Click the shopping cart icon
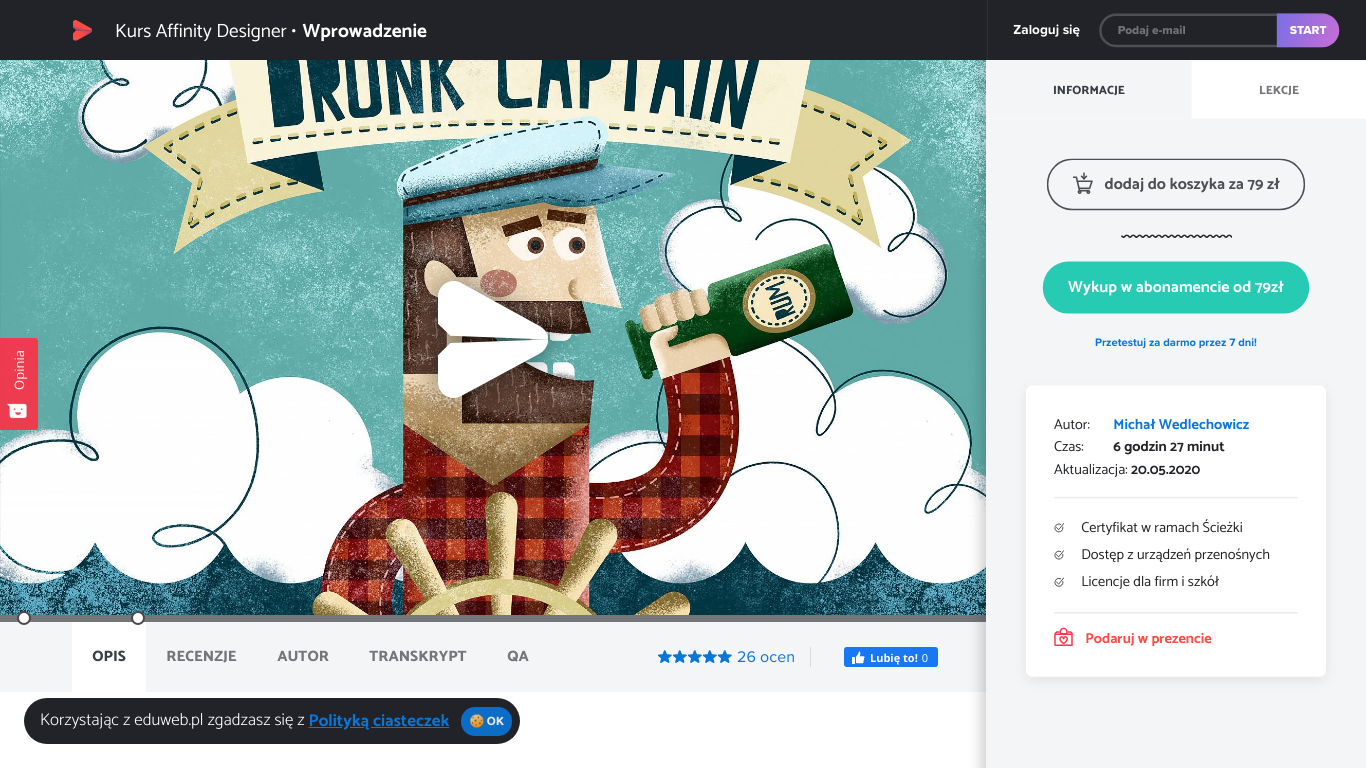Screen dimensions: 1366x768 click(x=1082, y=184)
